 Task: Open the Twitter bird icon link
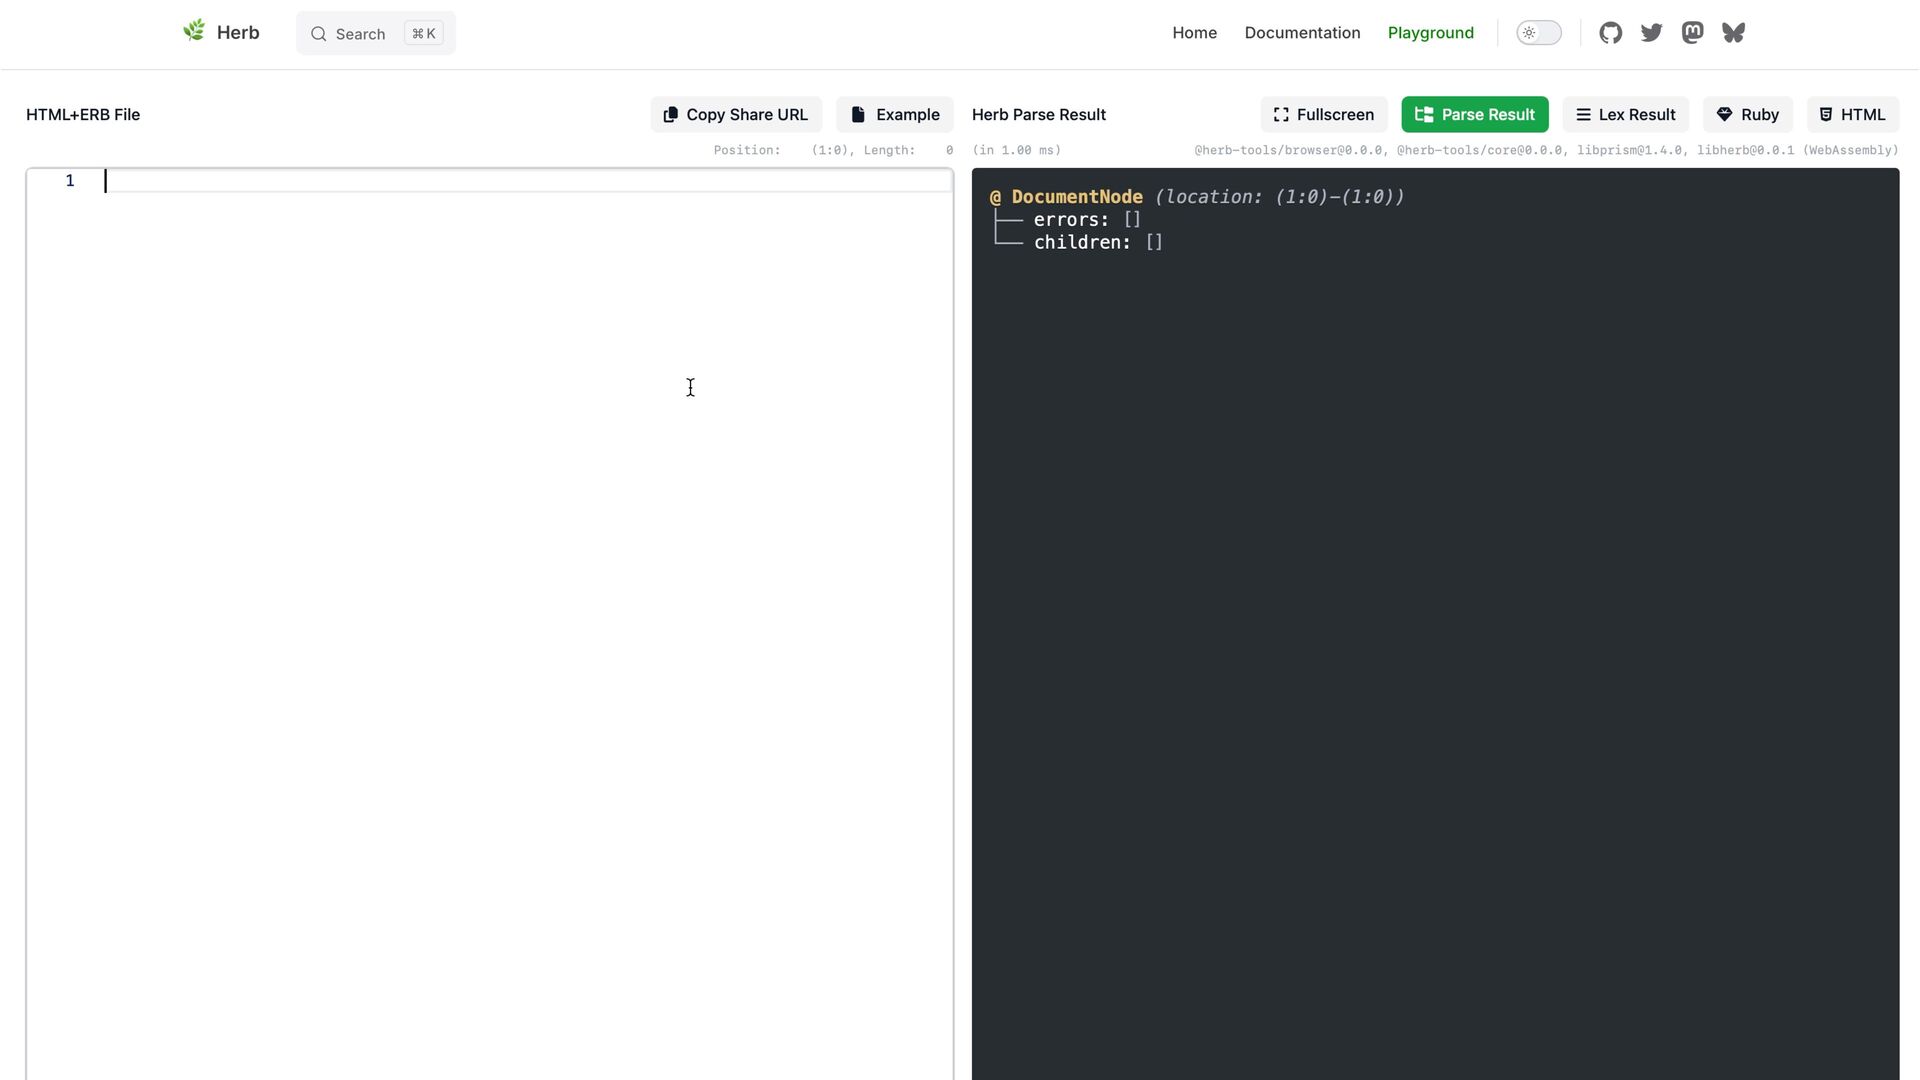(1651, 33)
